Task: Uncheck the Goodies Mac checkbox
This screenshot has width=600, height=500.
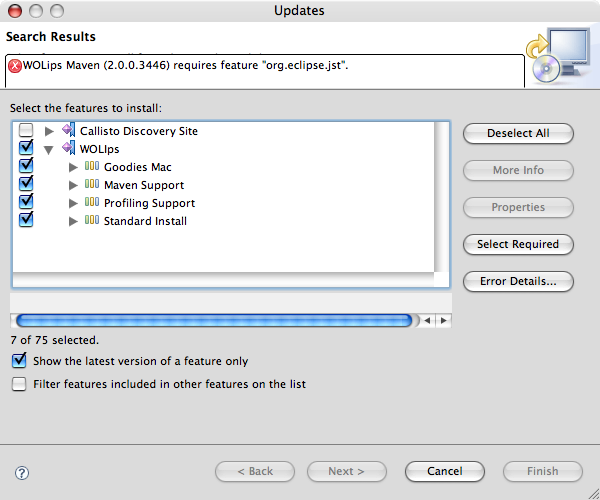Action: [x=26, y=165]
